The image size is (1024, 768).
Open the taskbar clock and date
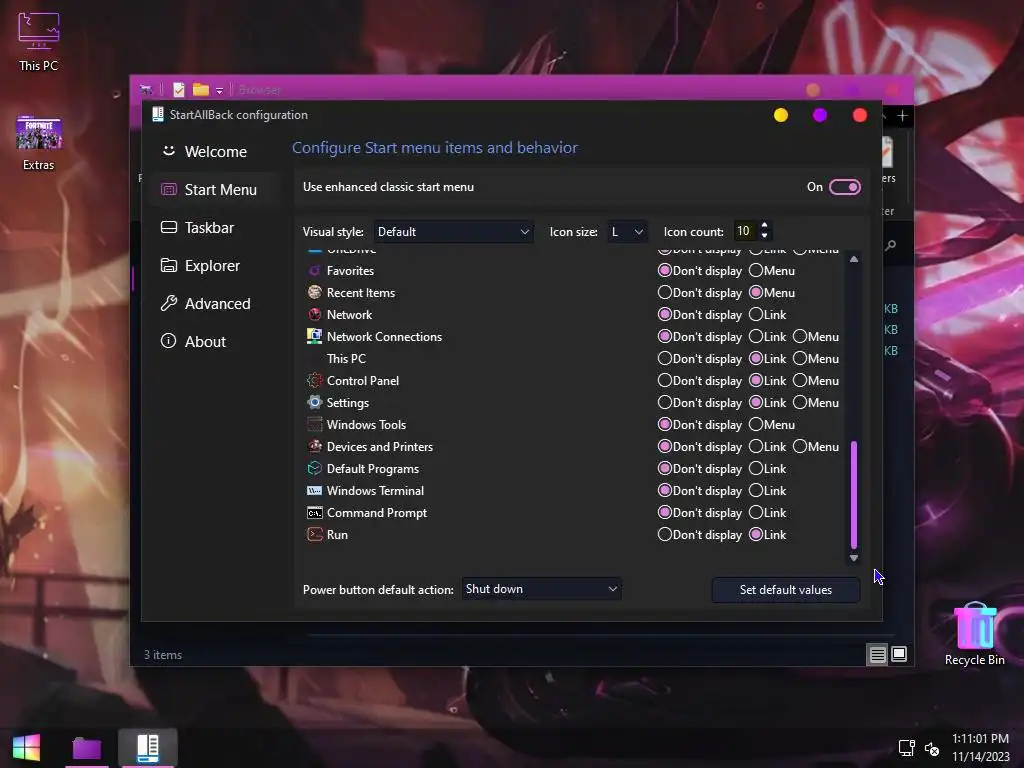(980, 748)
